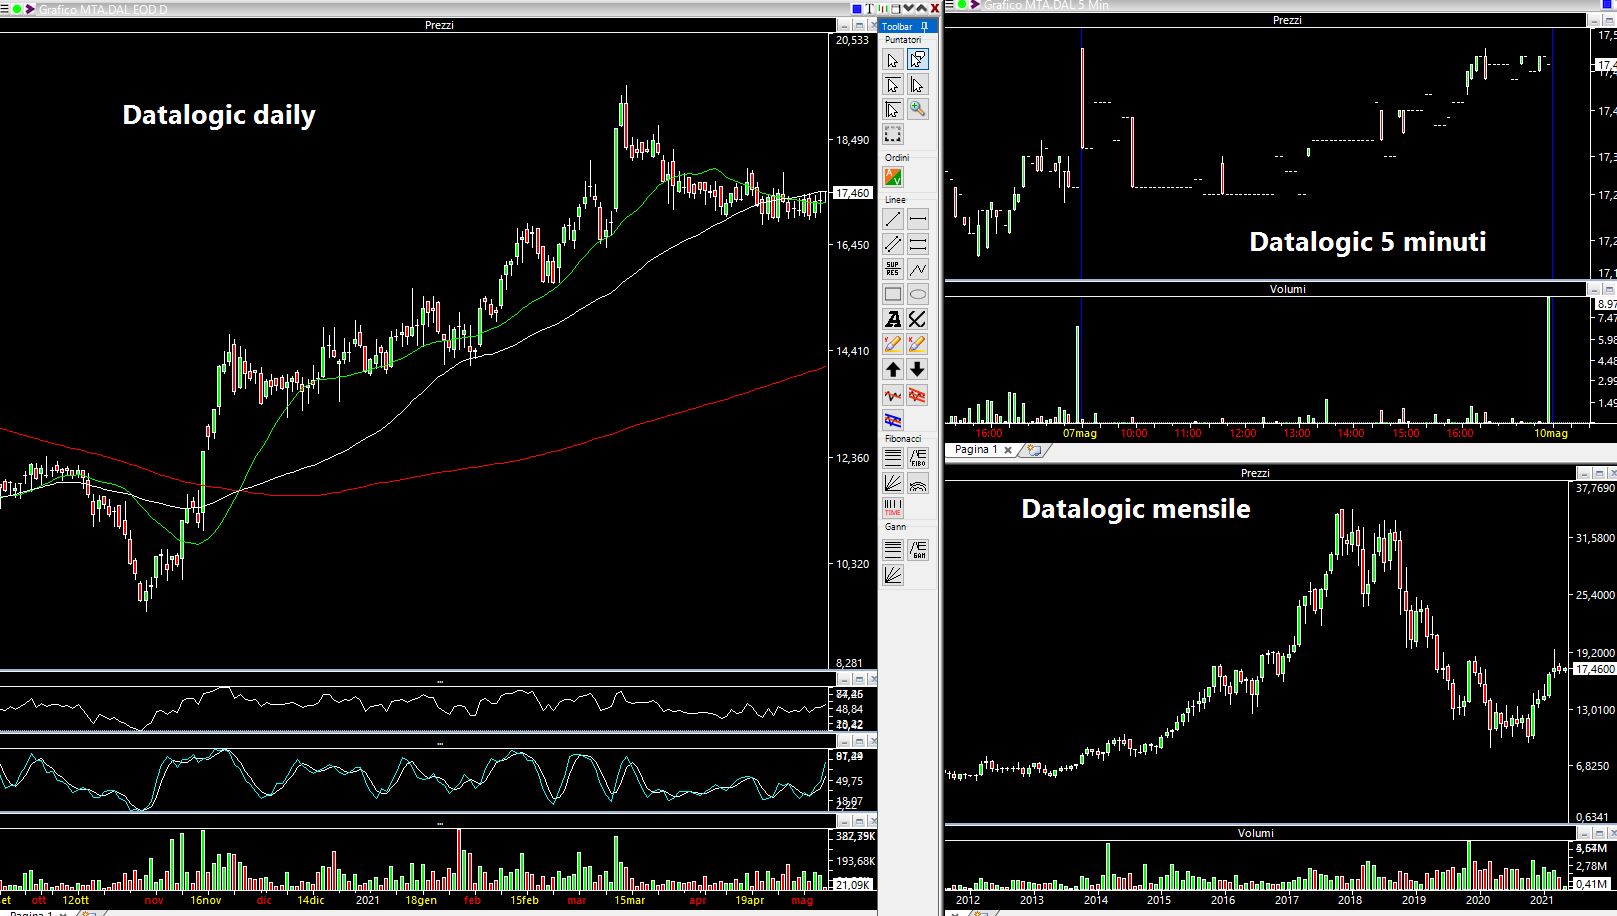The width and height of the screenshot is (1617, 916).
Task: Insert a down arrow marker
Action: point(917,369)
